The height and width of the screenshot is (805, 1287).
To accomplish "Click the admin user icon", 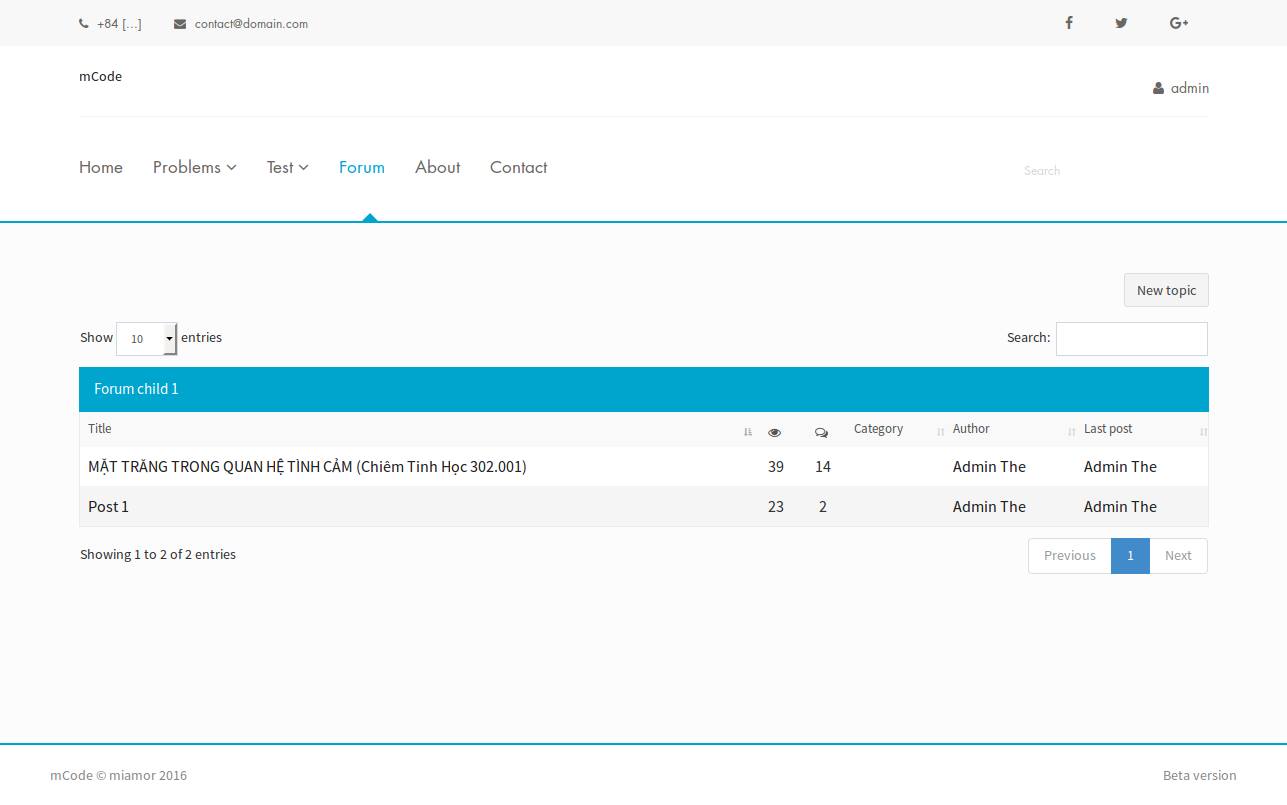I will pyautogui.click(x=1158, y=88).
